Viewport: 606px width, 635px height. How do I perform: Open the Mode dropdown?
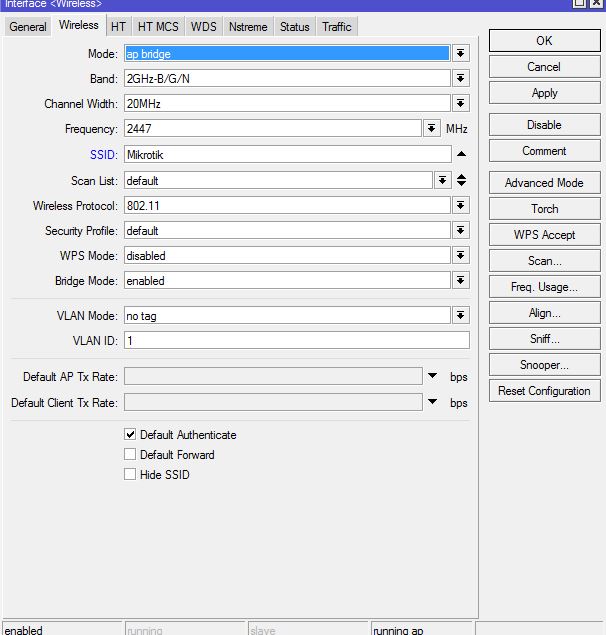[461, 53]
